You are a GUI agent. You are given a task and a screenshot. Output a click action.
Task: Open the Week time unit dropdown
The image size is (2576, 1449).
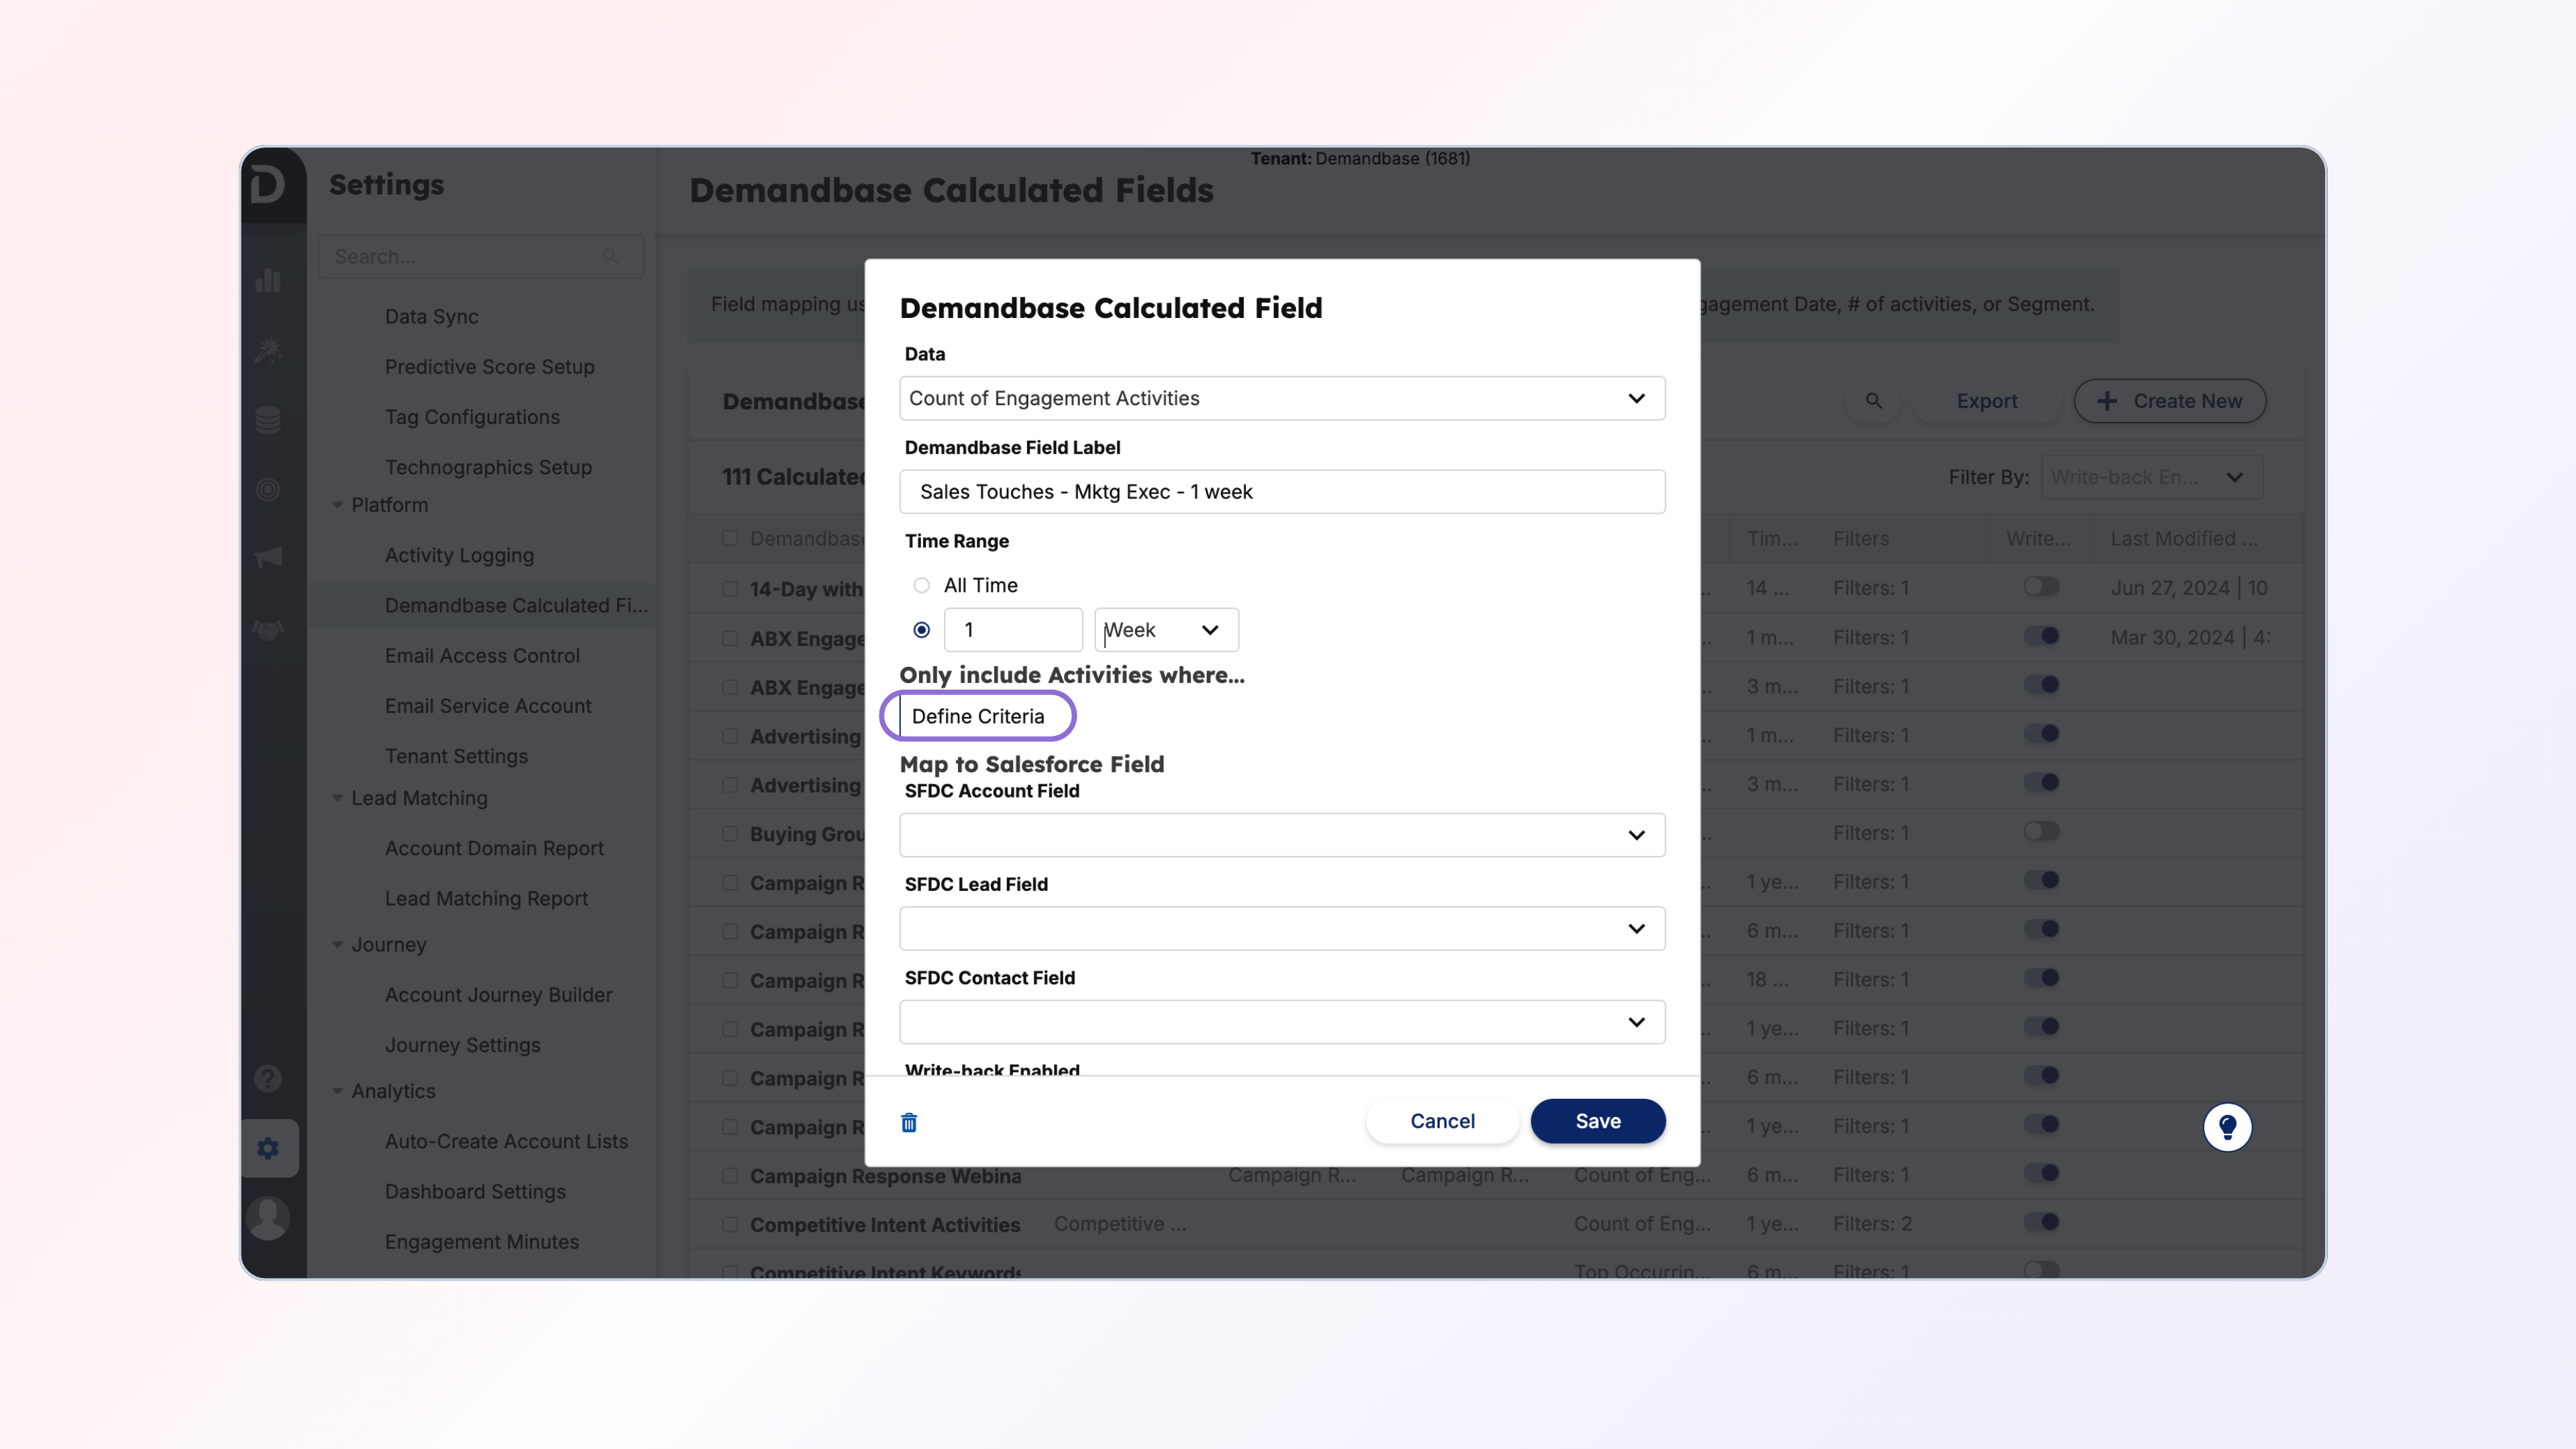point(1165,630)
